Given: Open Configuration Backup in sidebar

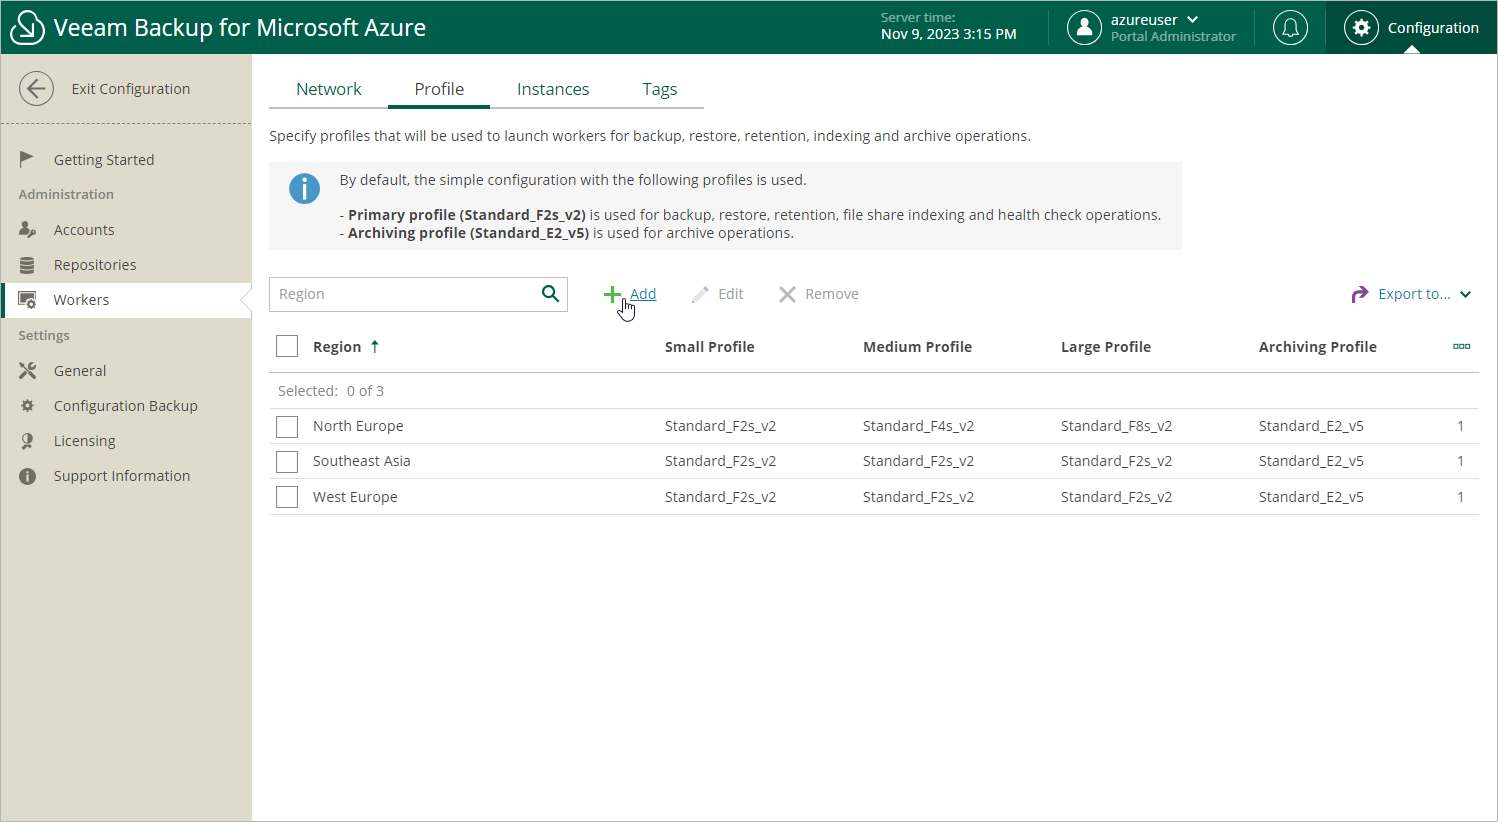Looking at the screenshot, I should tap(126, 406).
